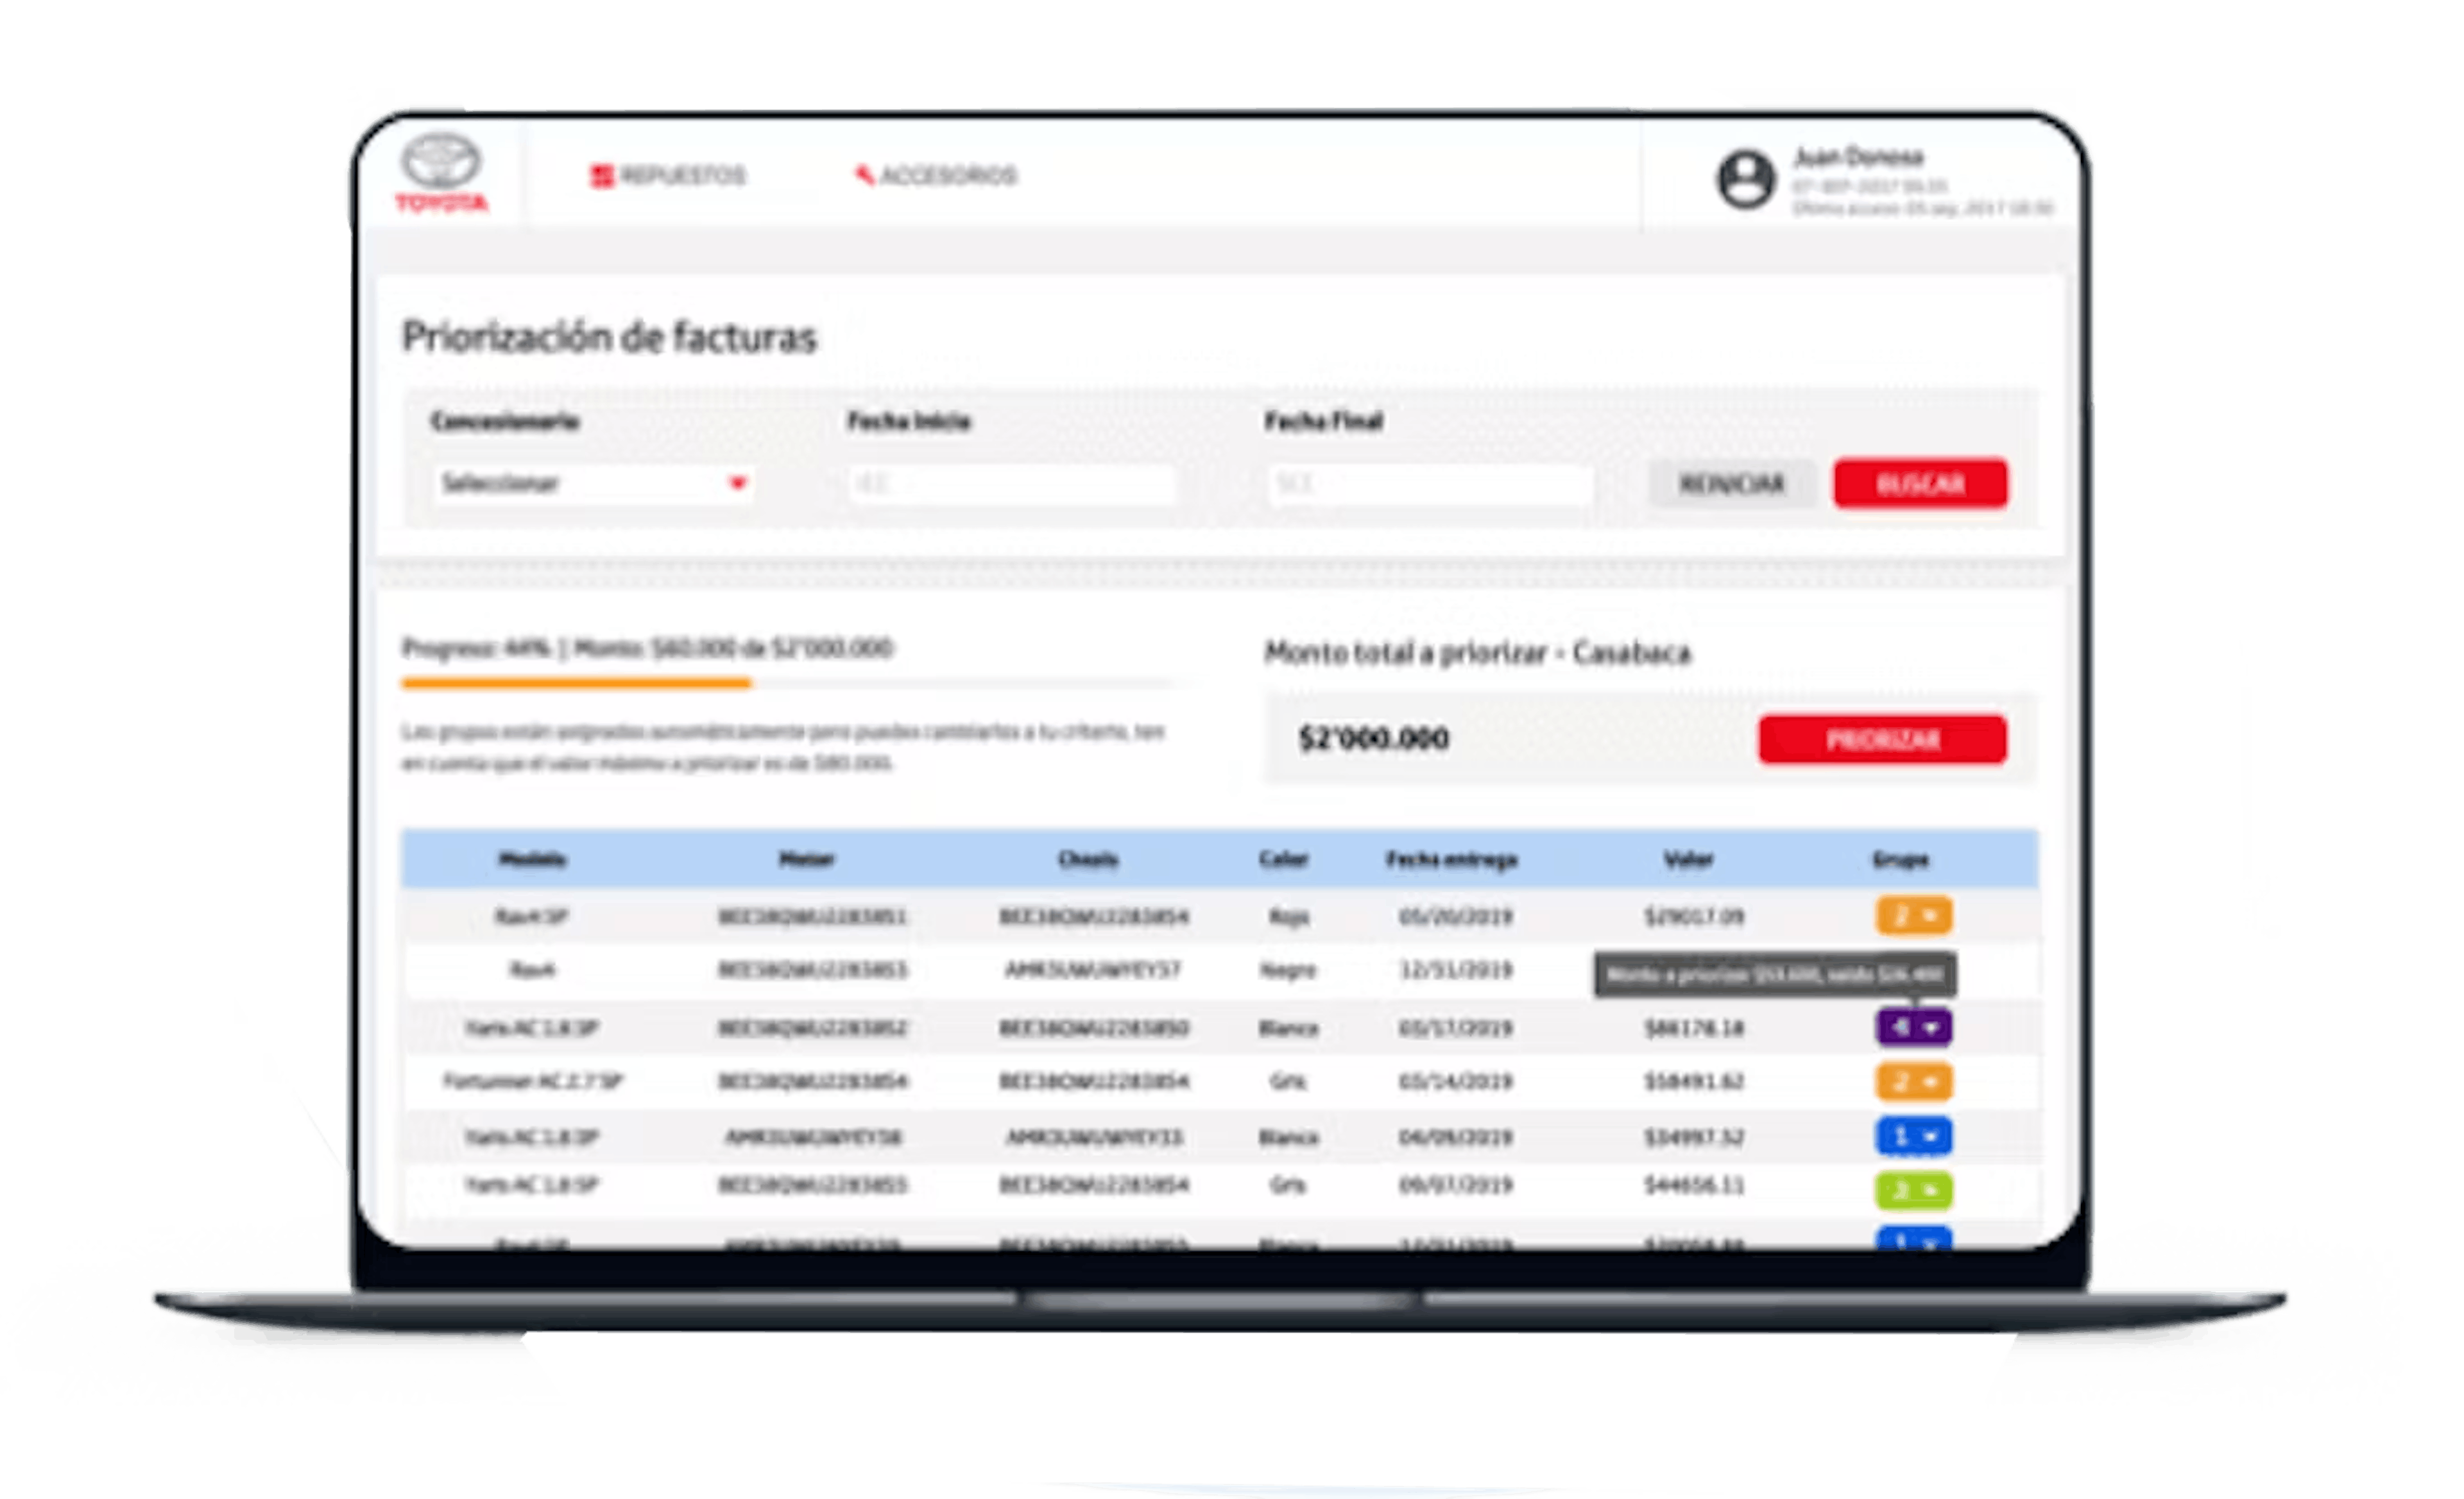Open orange group dropdown in Rojo row
Viewport: 2464px width, 1499px height.
(1913, 915)
